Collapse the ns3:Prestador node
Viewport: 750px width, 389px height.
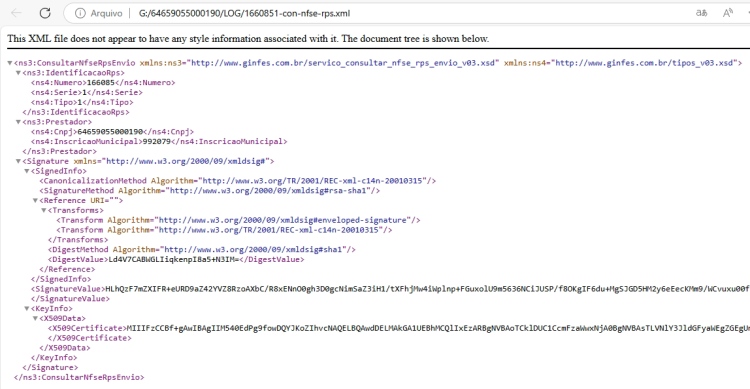tap(18, 122)
